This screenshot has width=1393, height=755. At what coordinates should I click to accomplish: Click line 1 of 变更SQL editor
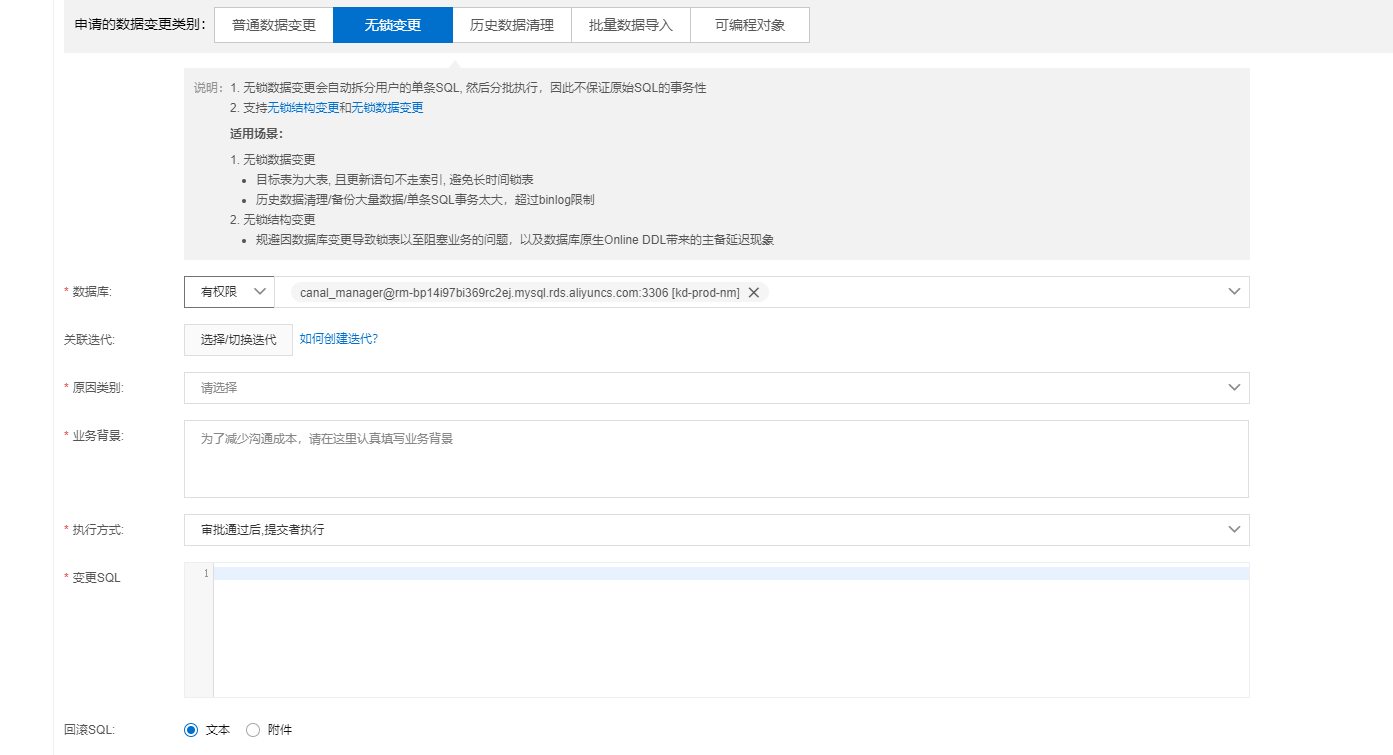pos(731,573)
